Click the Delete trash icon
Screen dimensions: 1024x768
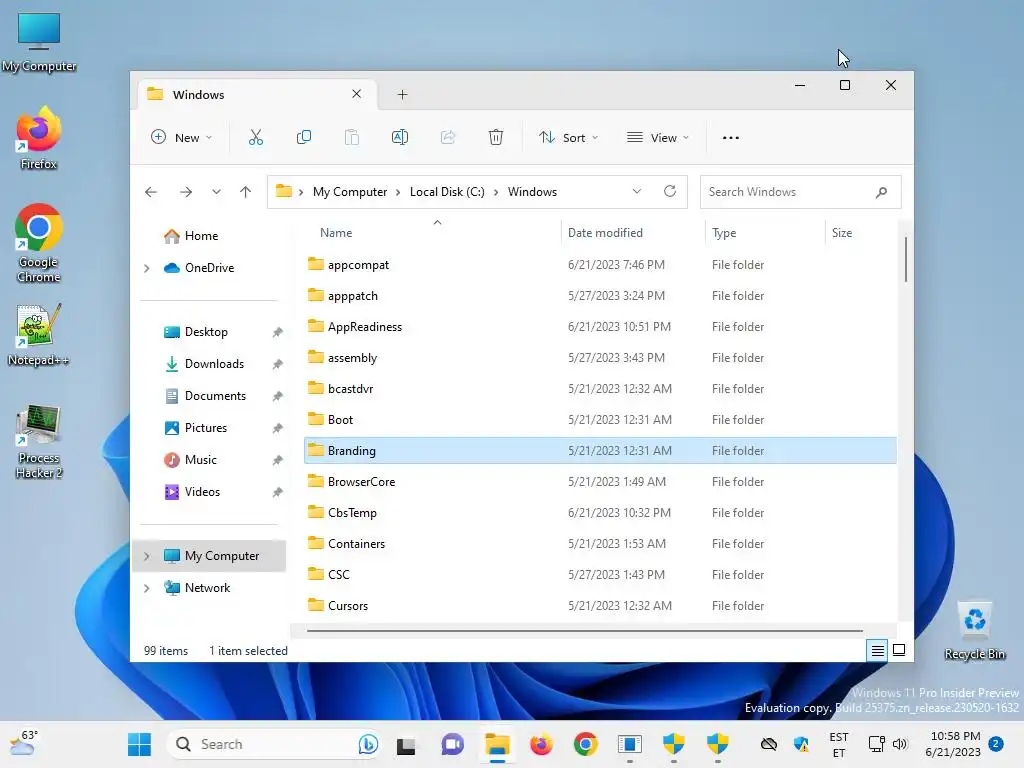496,137
